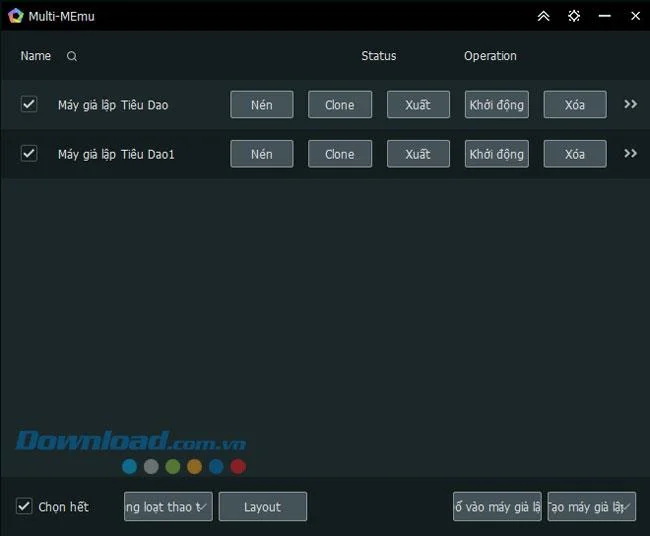Minimize the Multi-MEmu window
This screenshot has width=650, height=536.
[x=604, y=16]
